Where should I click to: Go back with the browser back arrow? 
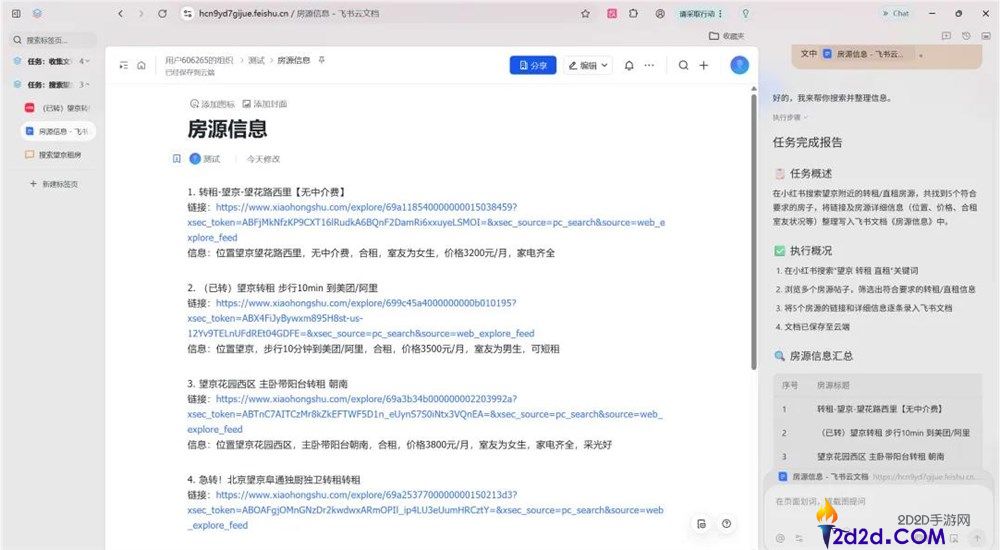(121, 13)
